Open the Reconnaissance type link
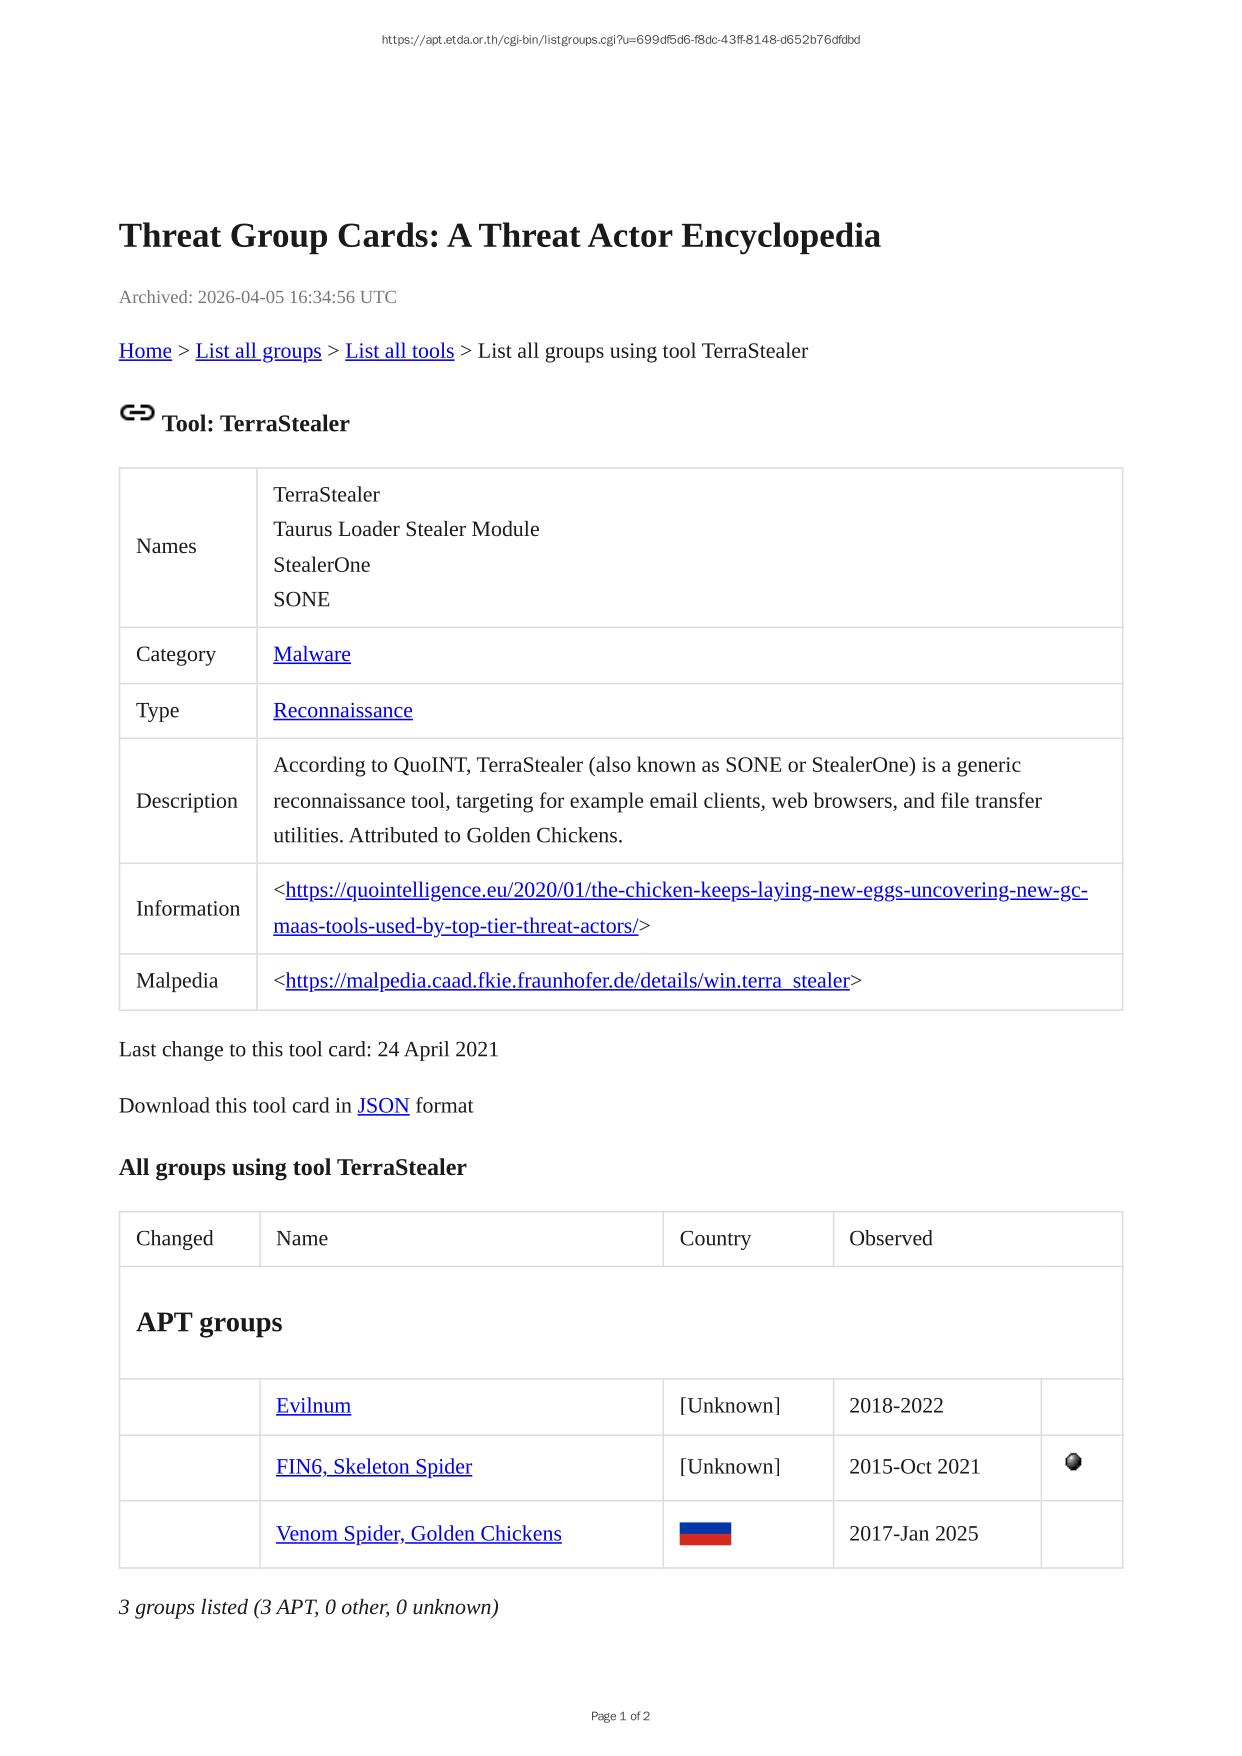This screenshot has height=1756, width=1242. [x=343, y=710]
